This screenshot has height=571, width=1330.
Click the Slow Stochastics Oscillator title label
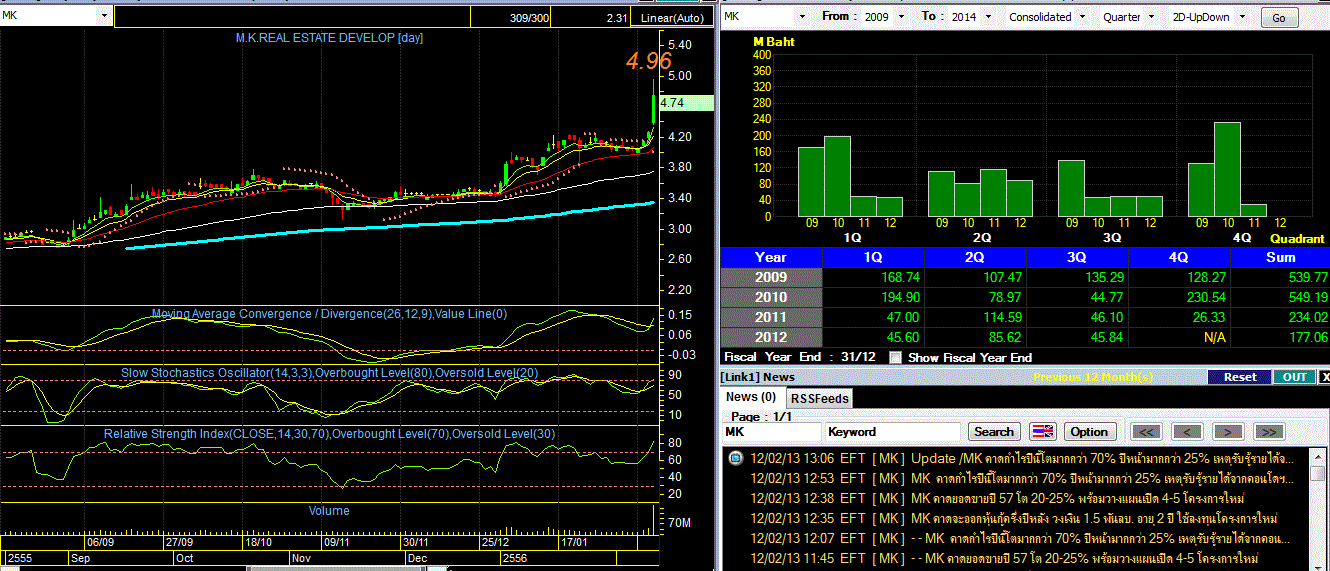coord(329,373)
